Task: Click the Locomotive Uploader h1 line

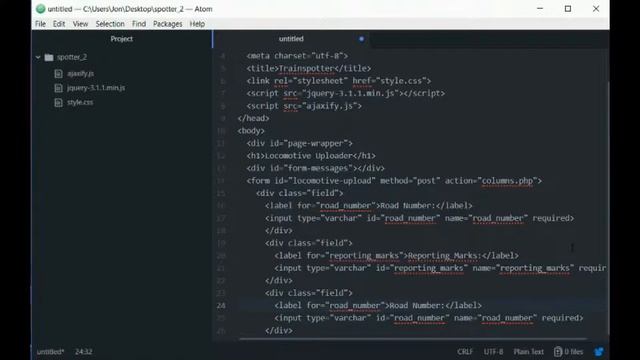Action: (311, 156)
